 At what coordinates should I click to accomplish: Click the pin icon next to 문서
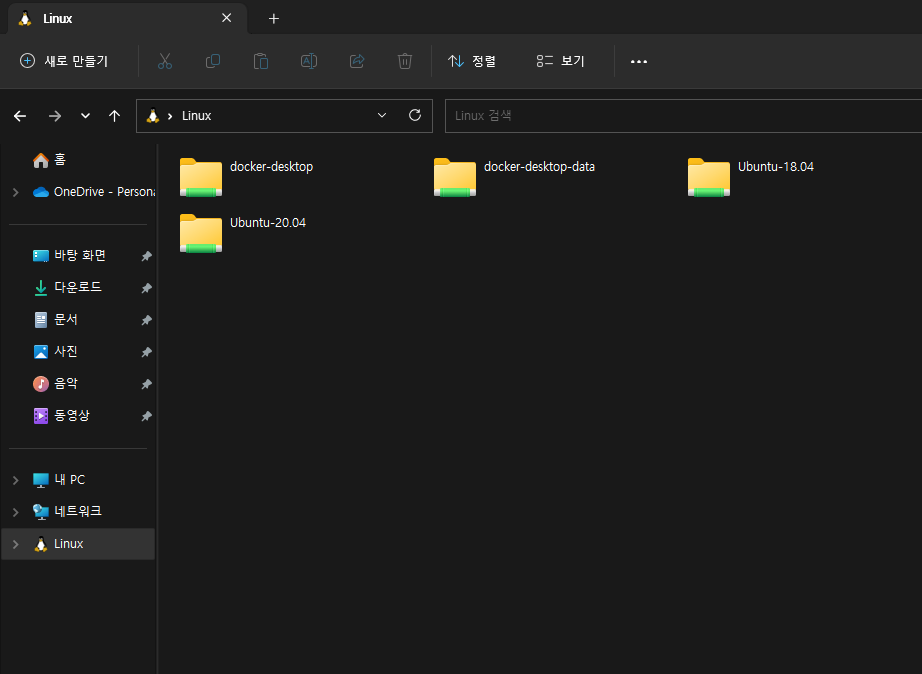point(146,320)
